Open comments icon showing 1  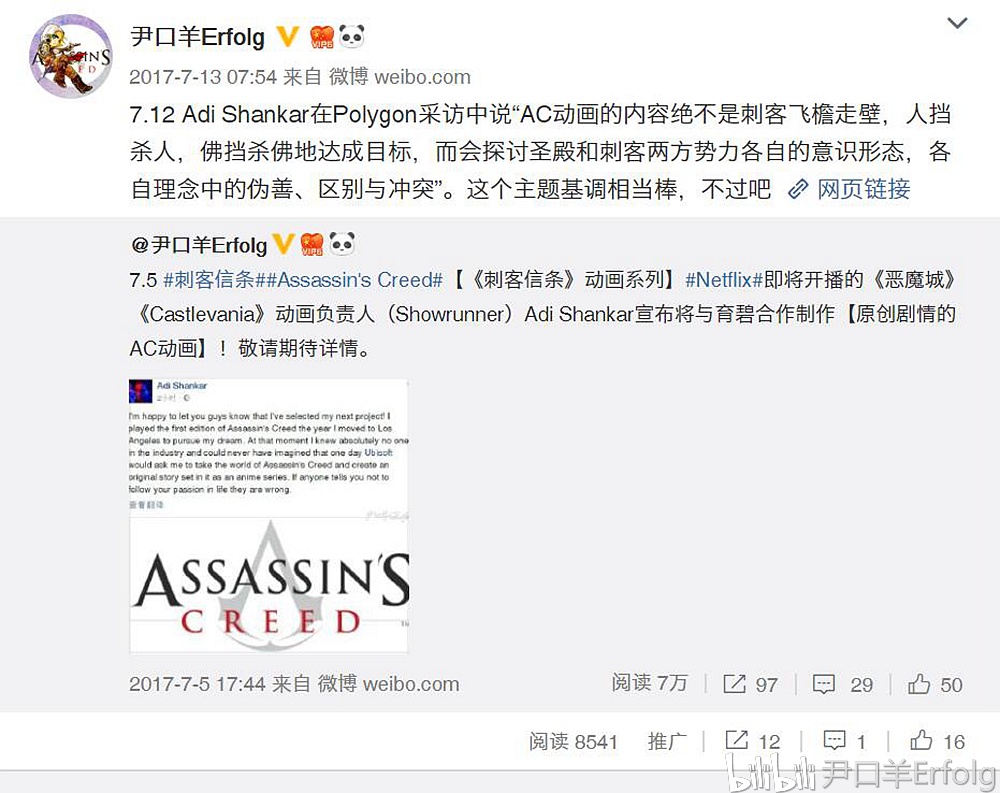tap(834, 740)
